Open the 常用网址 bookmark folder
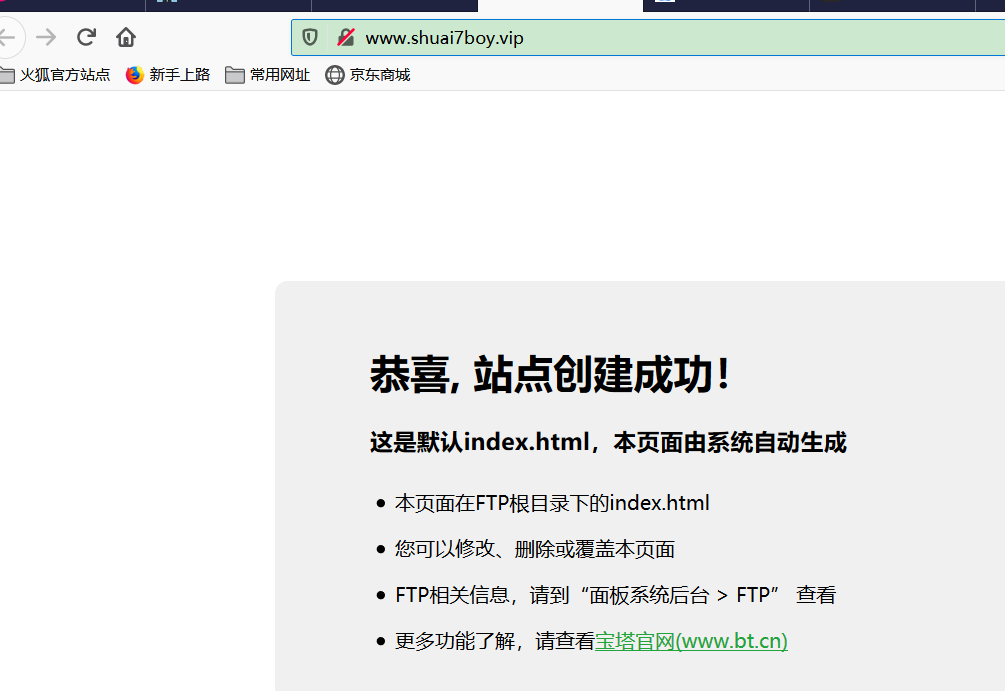The height and width of the screenshot is (691, 1005). pos(267,75)
